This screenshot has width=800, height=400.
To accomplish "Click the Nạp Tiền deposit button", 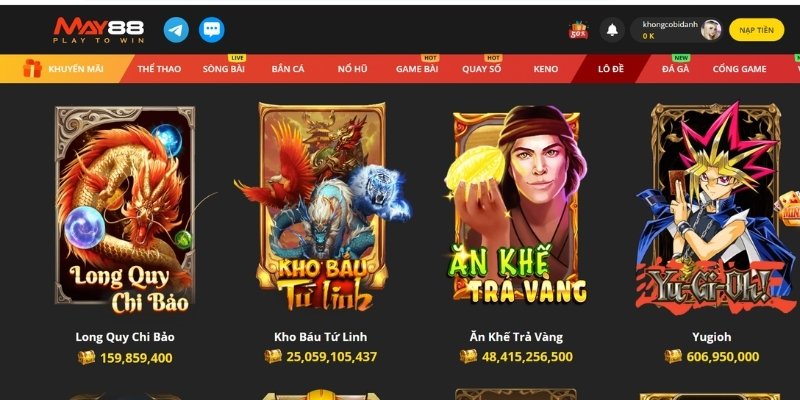I will pos(756,30).
